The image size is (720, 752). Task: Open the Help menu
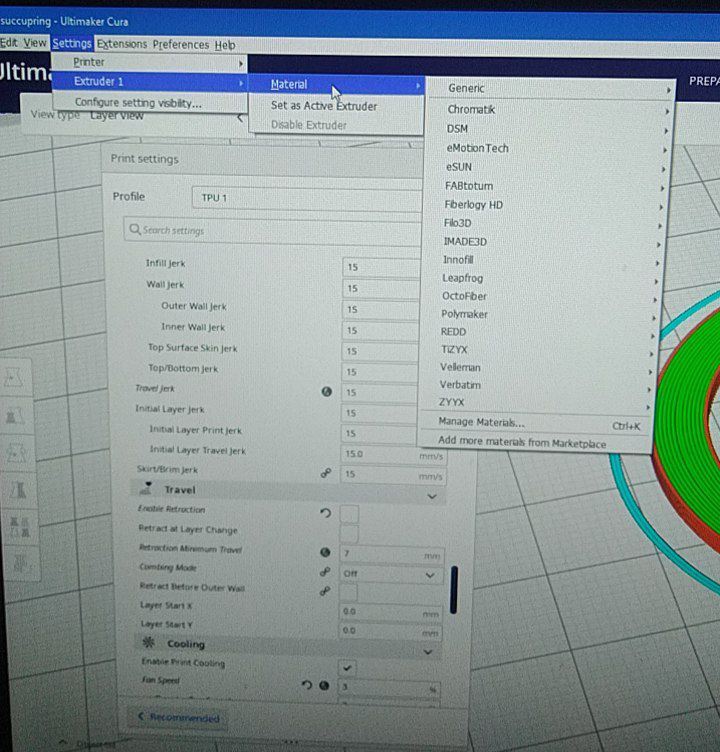[x=225, y=45]
